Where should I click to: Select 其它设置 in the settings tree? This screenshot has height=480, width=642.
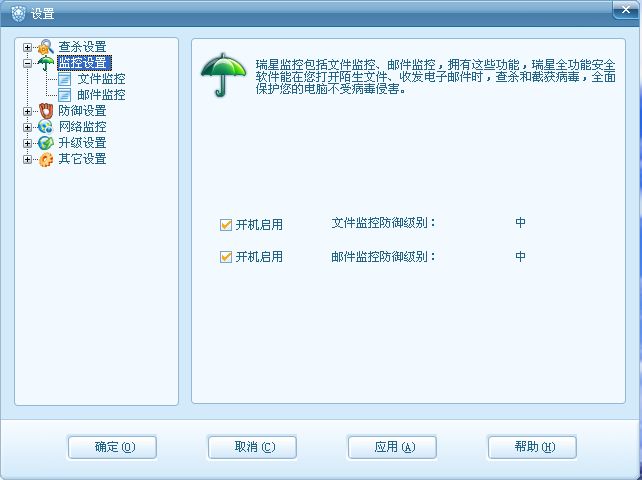point(82,159)
